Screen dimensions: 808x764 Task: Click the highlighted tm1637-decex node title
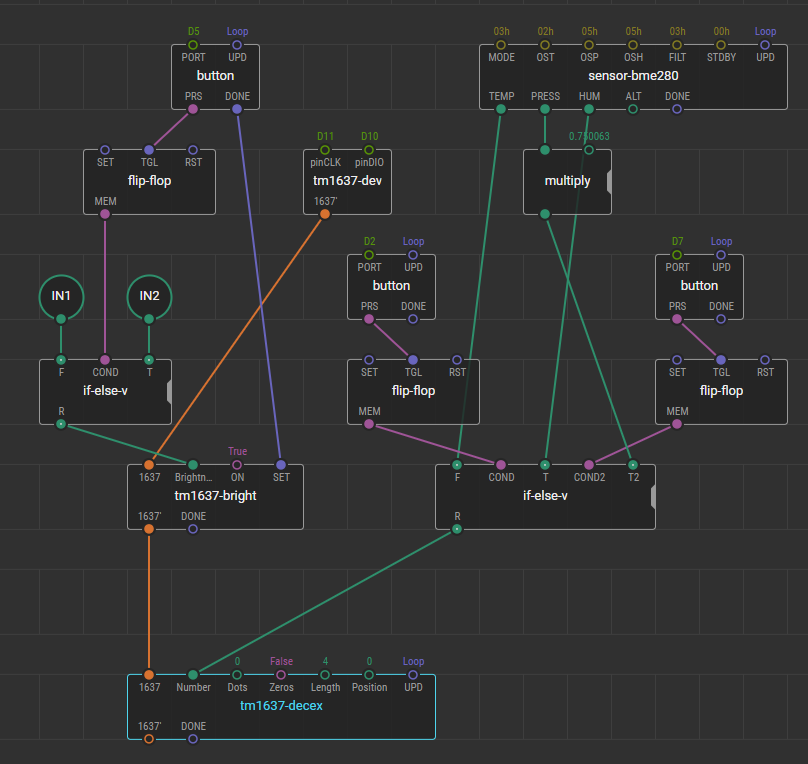point(281,706)
